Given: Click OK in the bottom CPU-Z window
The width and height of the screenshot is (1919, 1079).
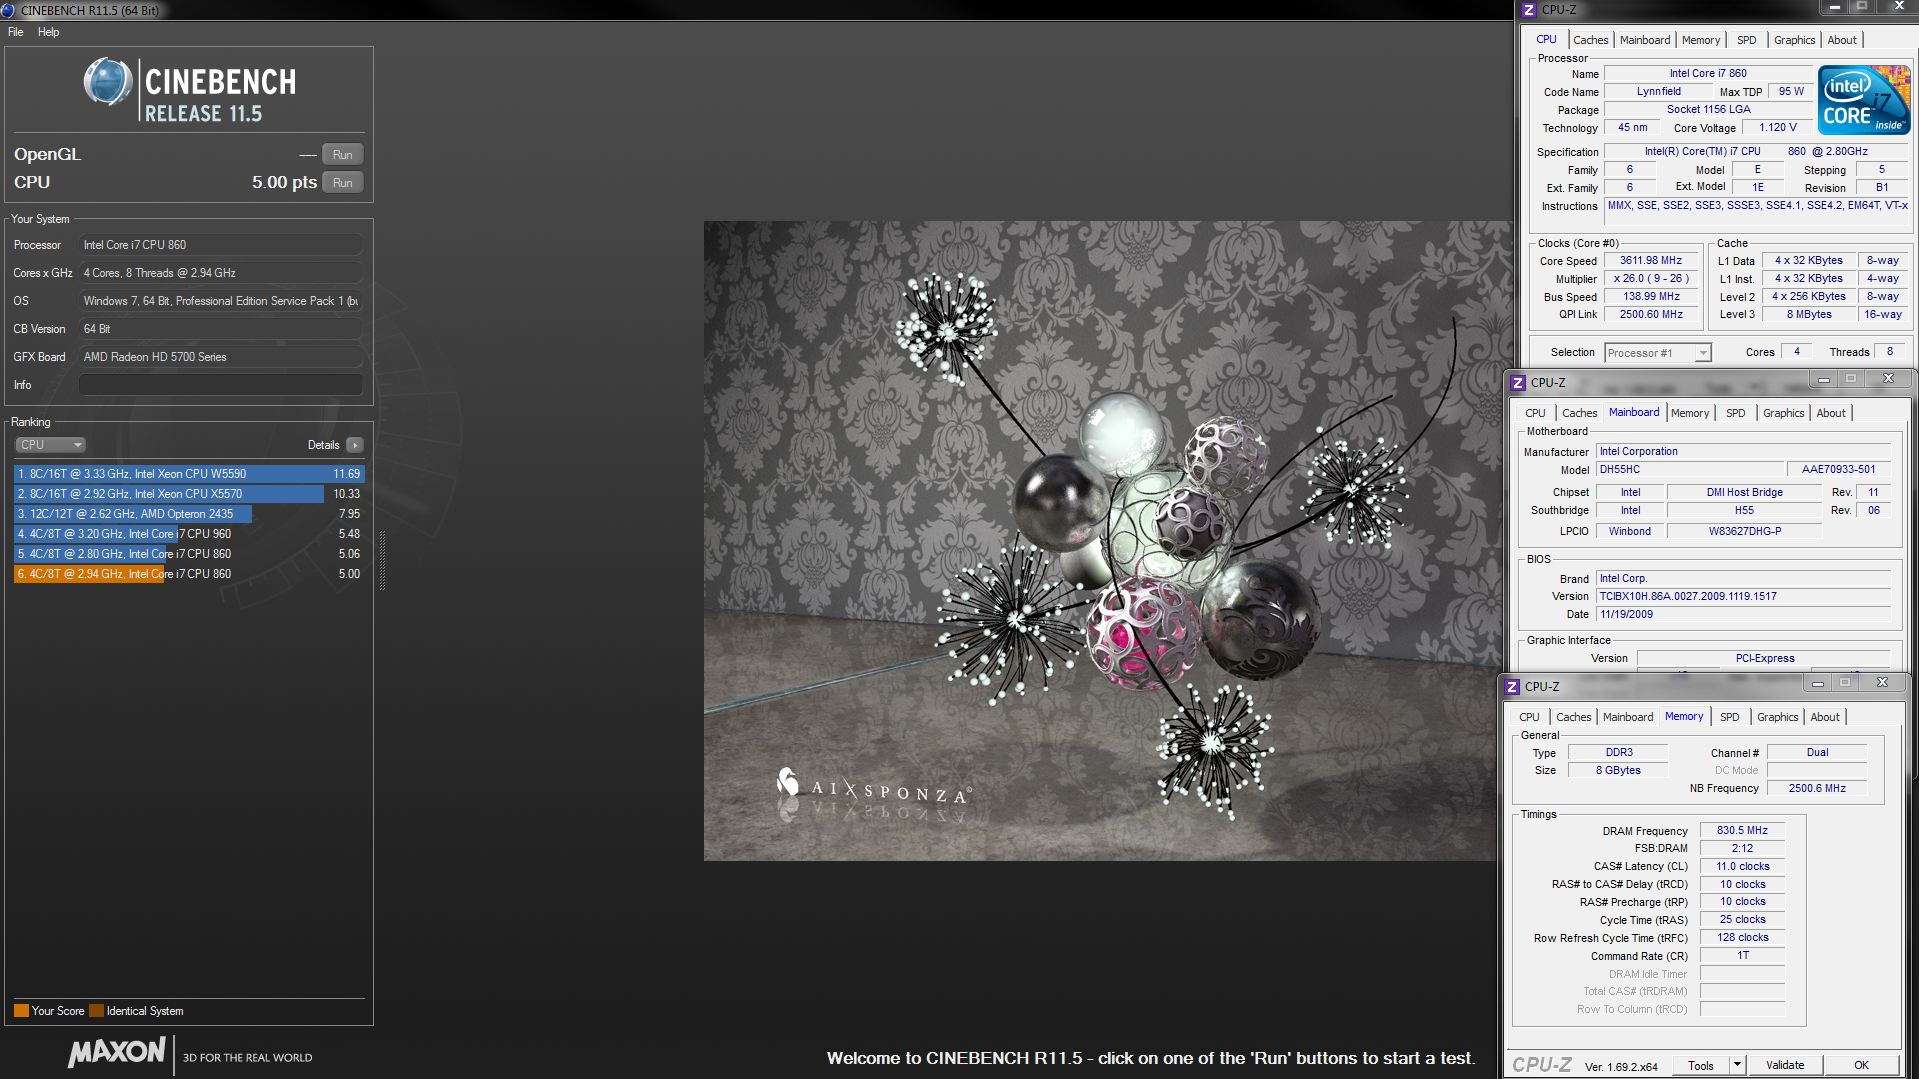Looking at the screenshot, I should tap(1861, 1065).
